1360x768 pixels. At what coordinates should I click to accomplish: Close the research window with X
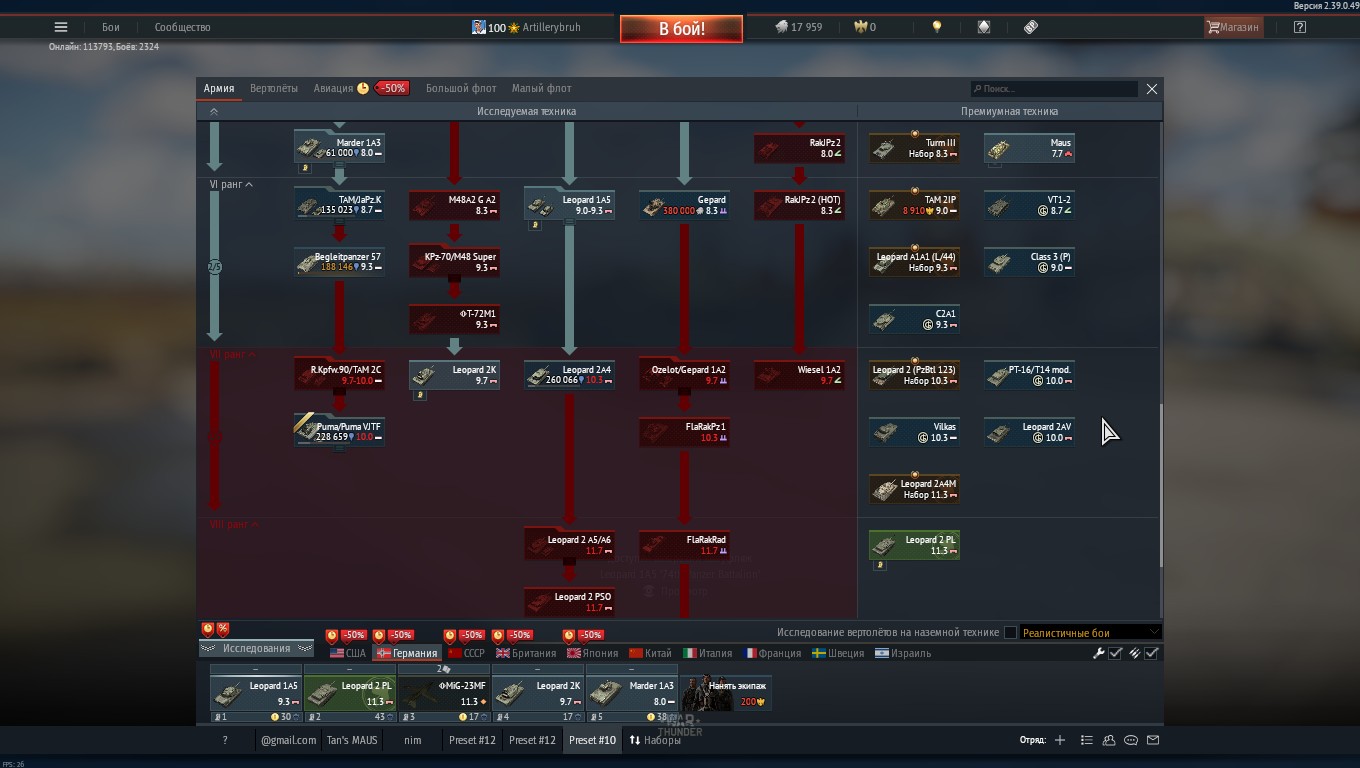tap(1152, 89)
